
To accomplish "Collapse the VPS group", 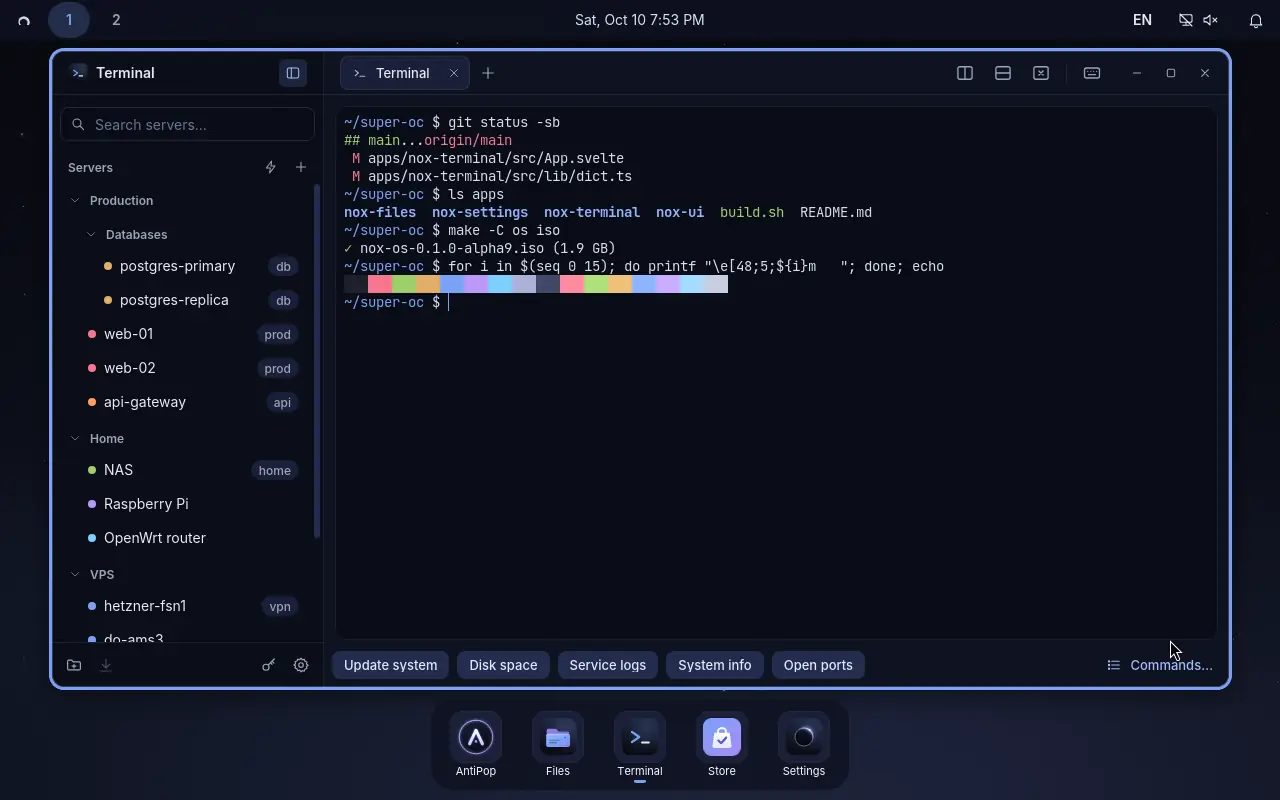I will pyautogui.click(x=75, y=575).
